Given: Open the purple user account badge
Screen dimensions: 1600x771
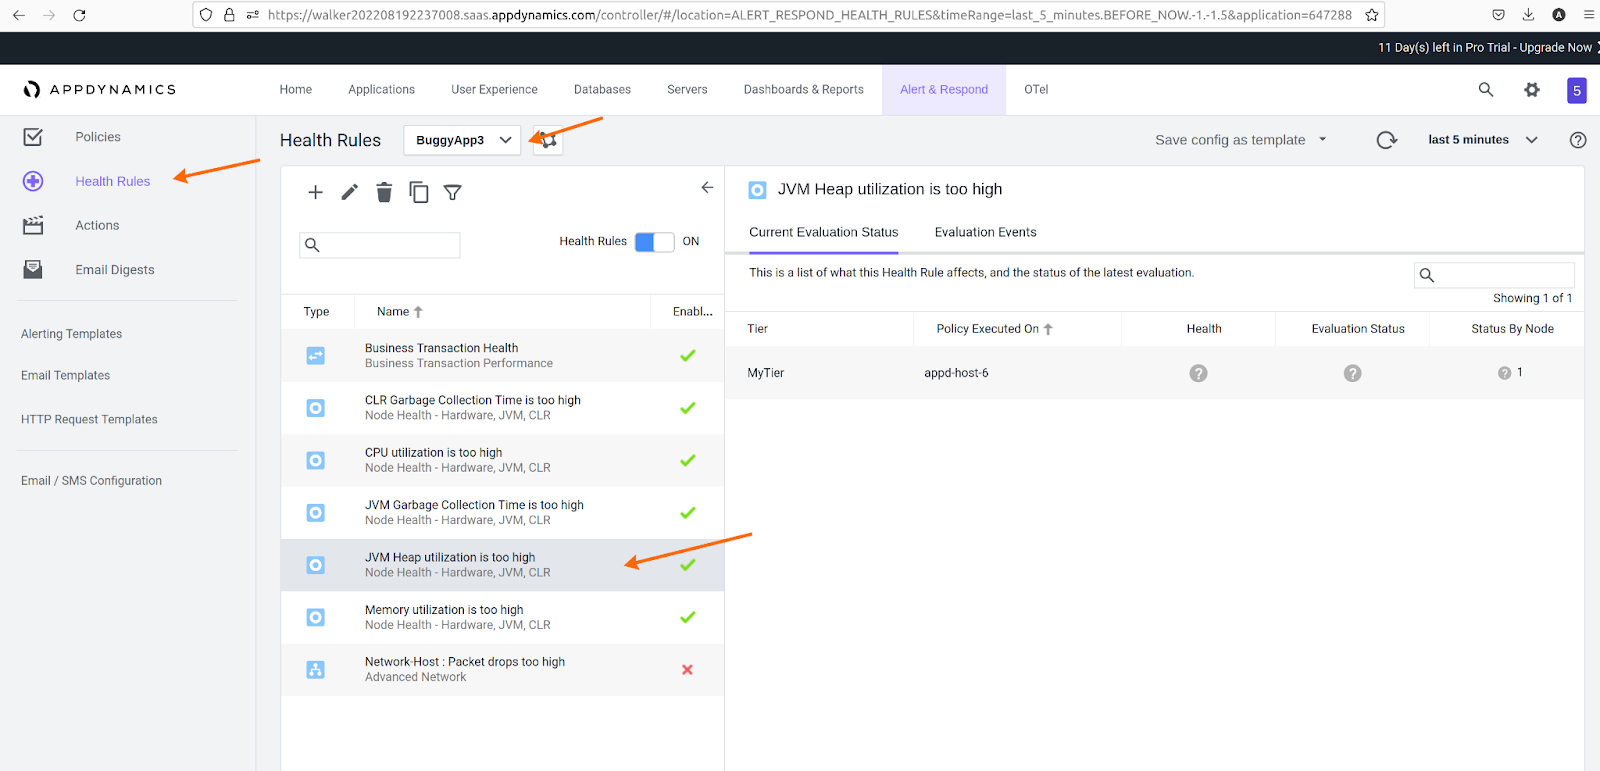Looking at the screenshot, I should 1577,90.
